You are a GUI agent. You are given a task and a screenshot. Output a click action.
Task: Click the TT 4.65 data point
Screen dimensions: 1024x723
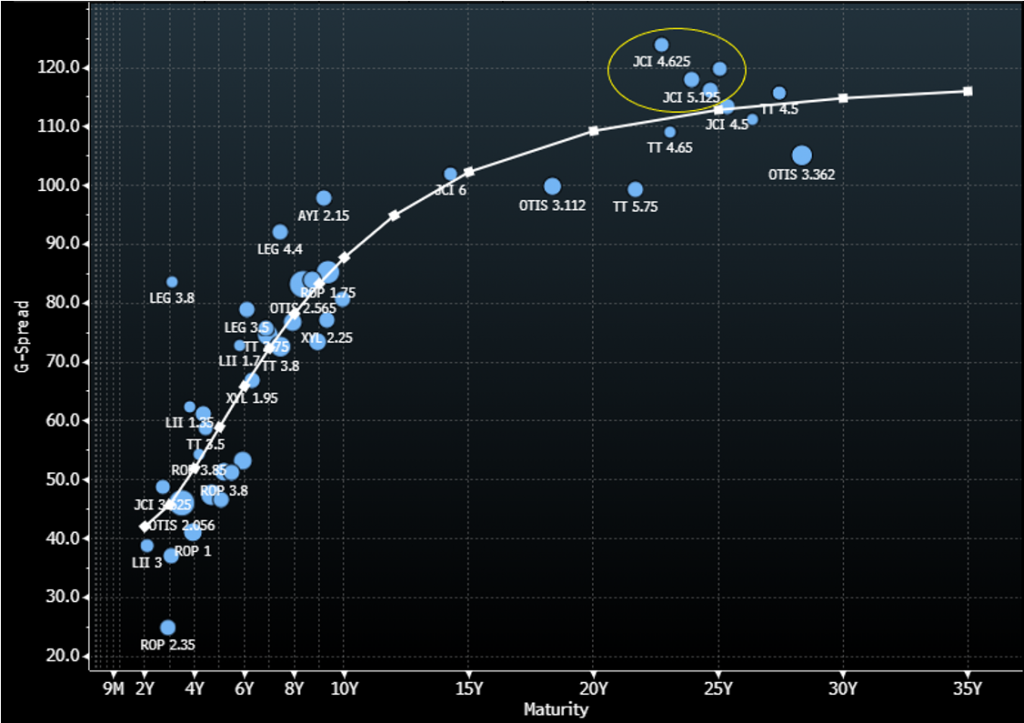pos(670,132)
